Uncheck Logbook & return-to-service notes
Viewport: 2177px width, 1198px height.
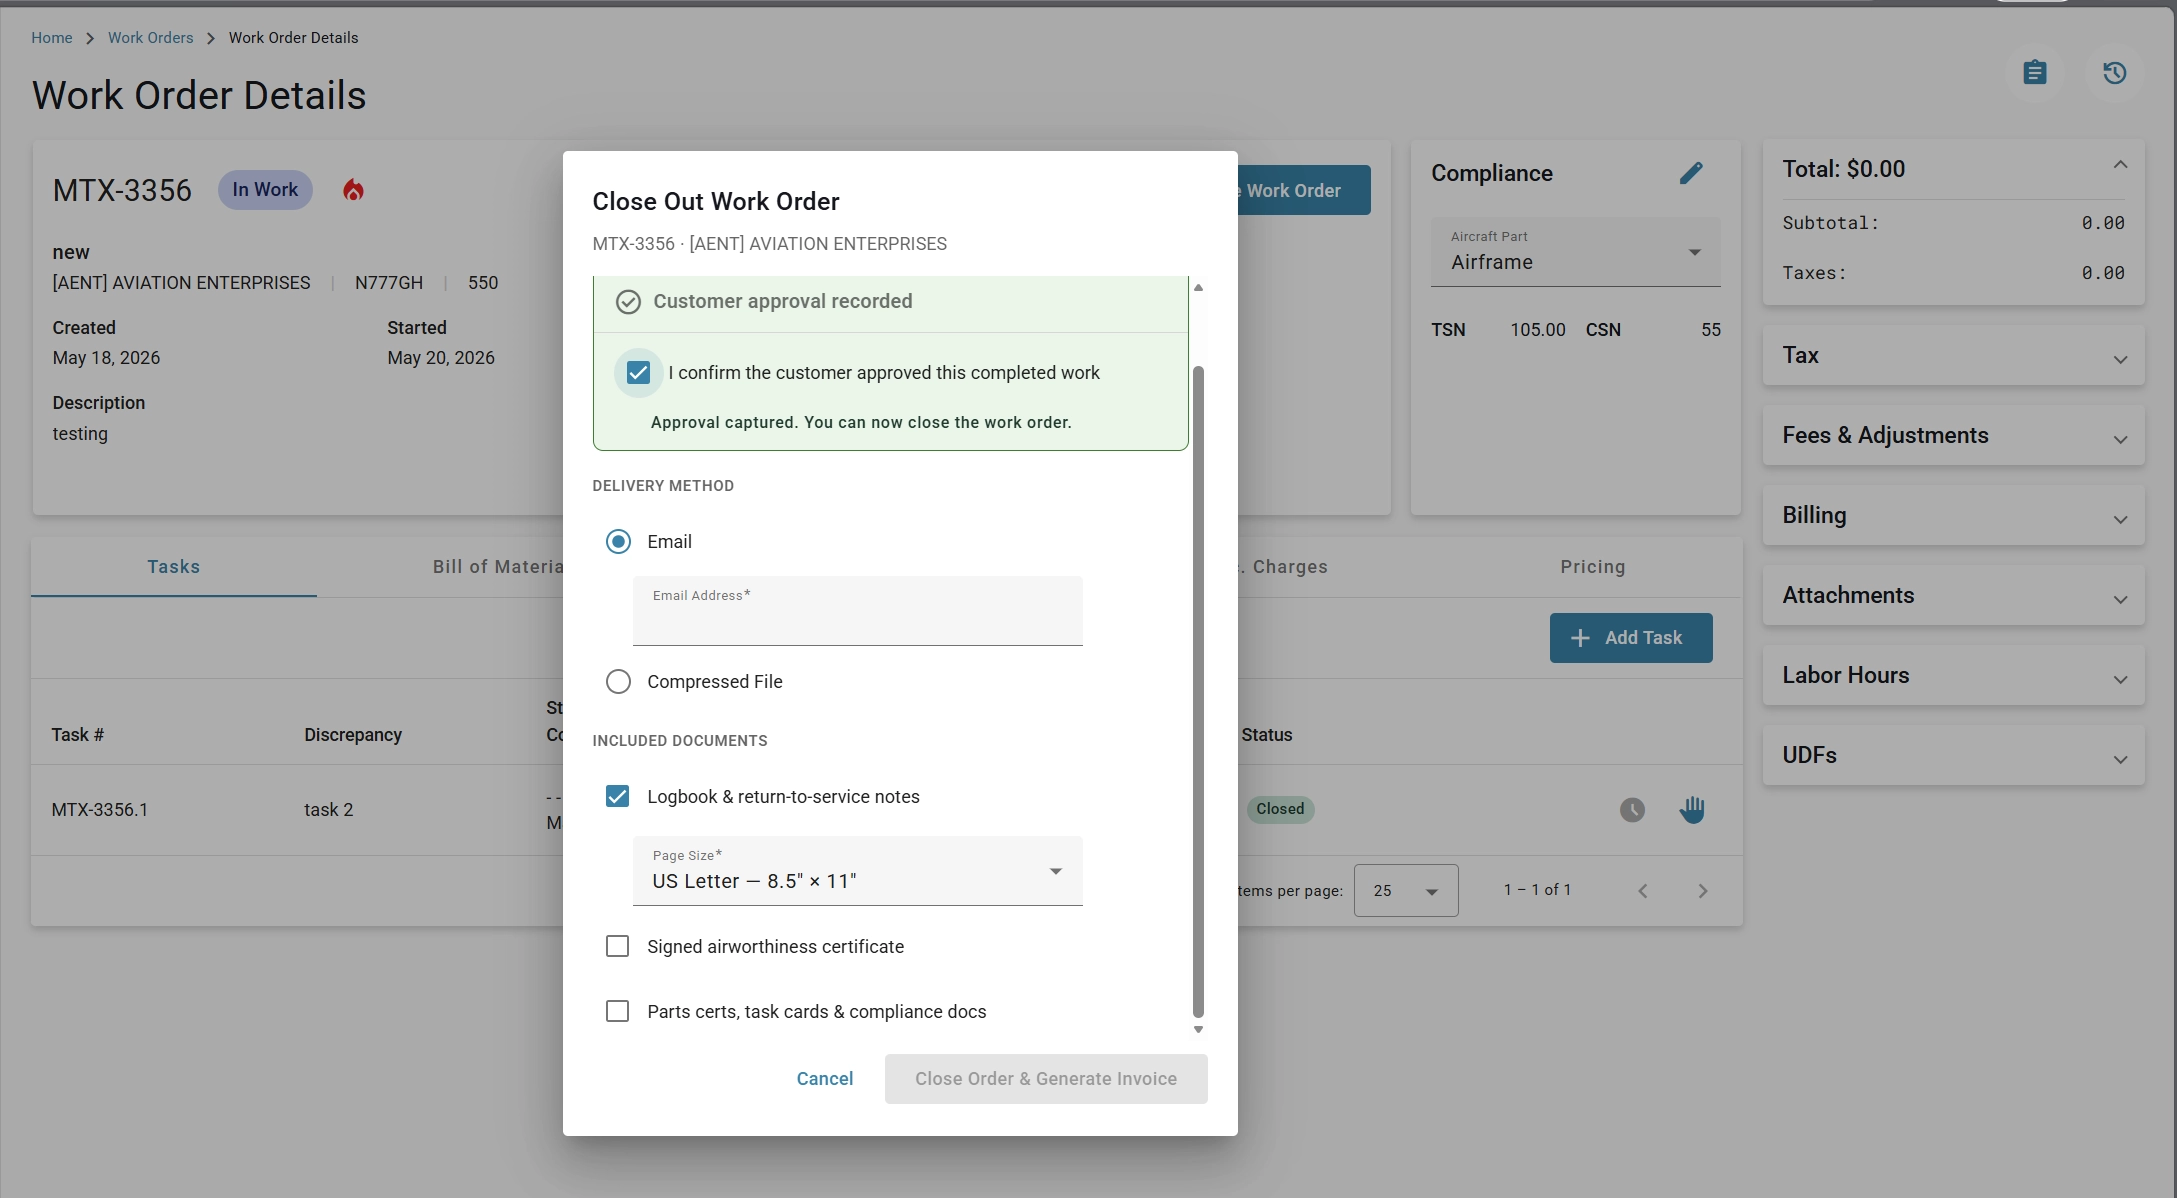tap(617, 797)
